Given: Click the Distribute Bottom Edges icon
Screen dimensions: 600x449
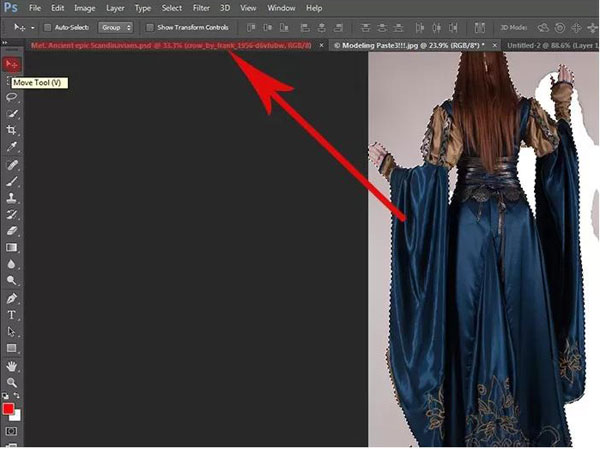Looking at the screenshot, I should tap(399, 28).
